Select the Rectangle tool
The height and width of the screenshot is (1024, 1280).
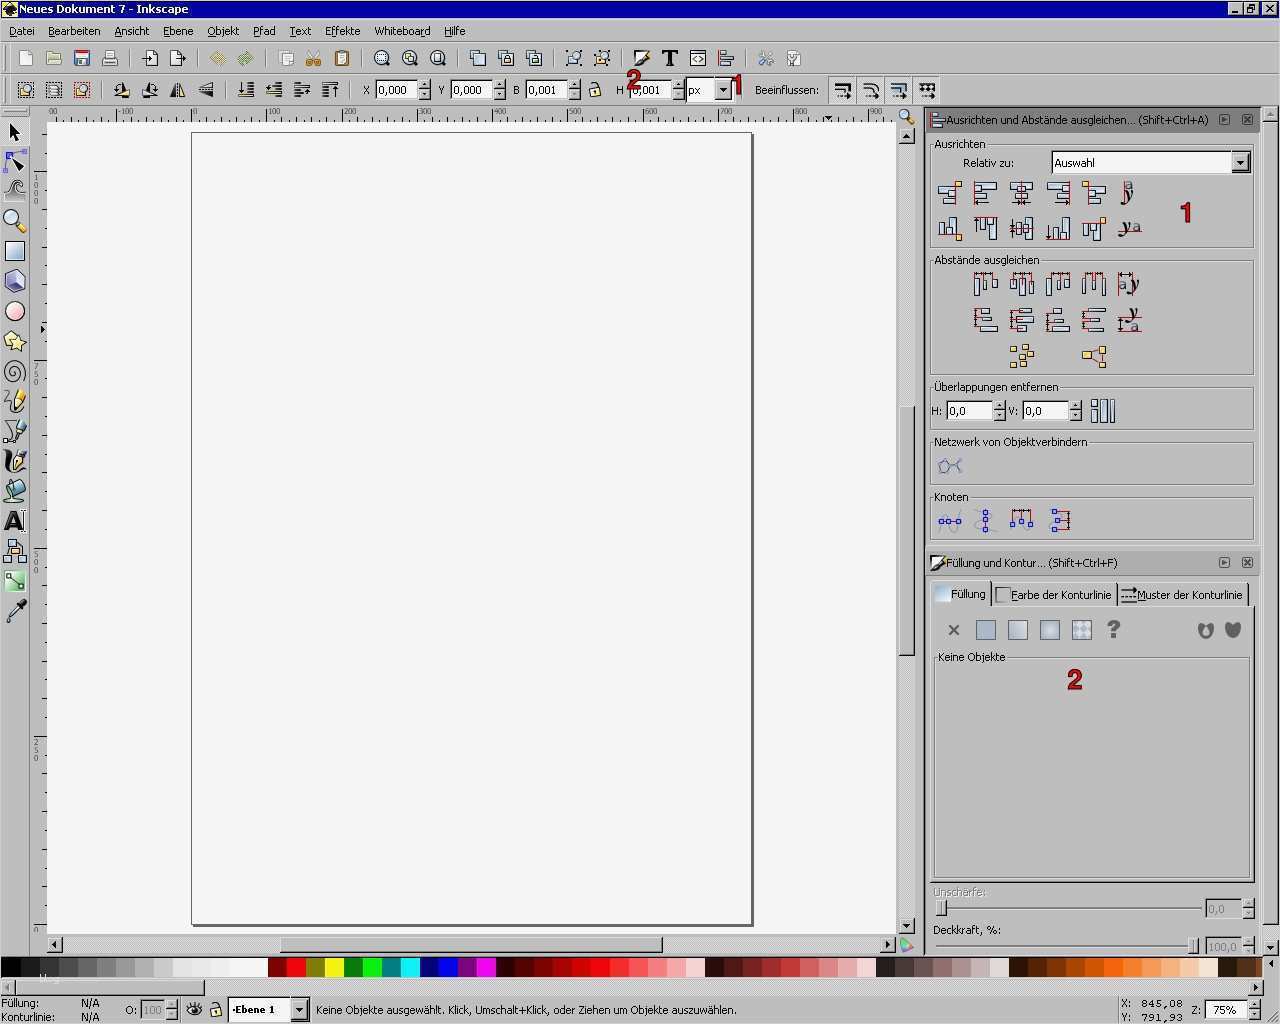click(x=14, y=251)
